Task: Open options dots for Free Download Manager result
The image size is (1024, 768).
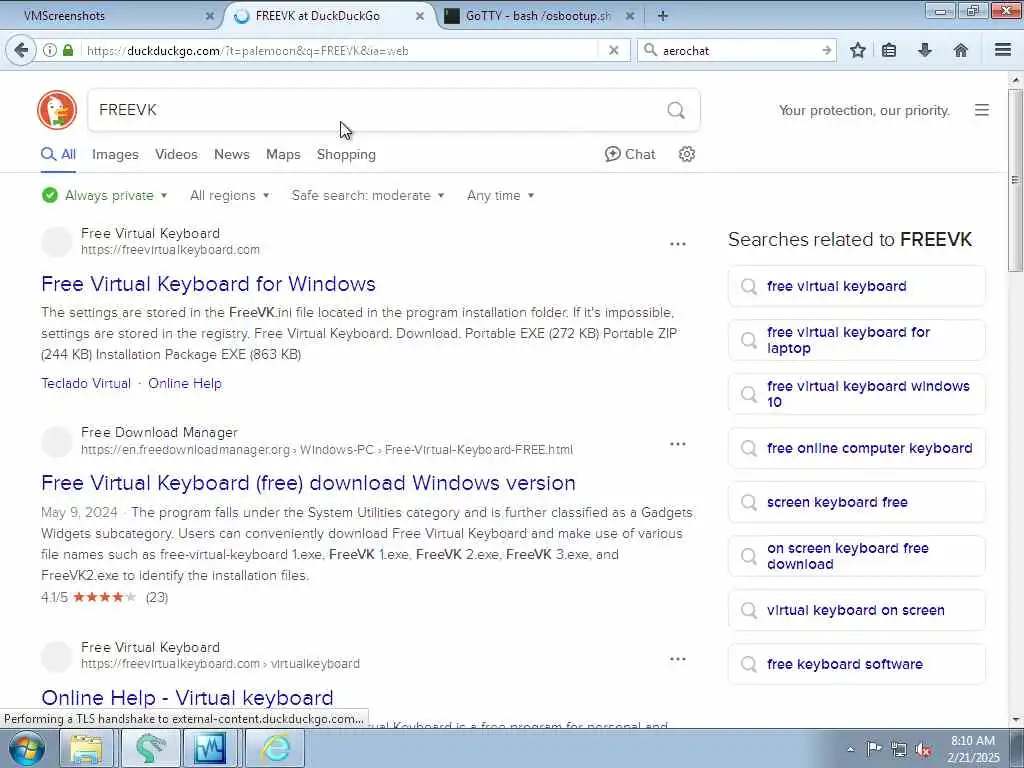Action: [x=678, y=443]
